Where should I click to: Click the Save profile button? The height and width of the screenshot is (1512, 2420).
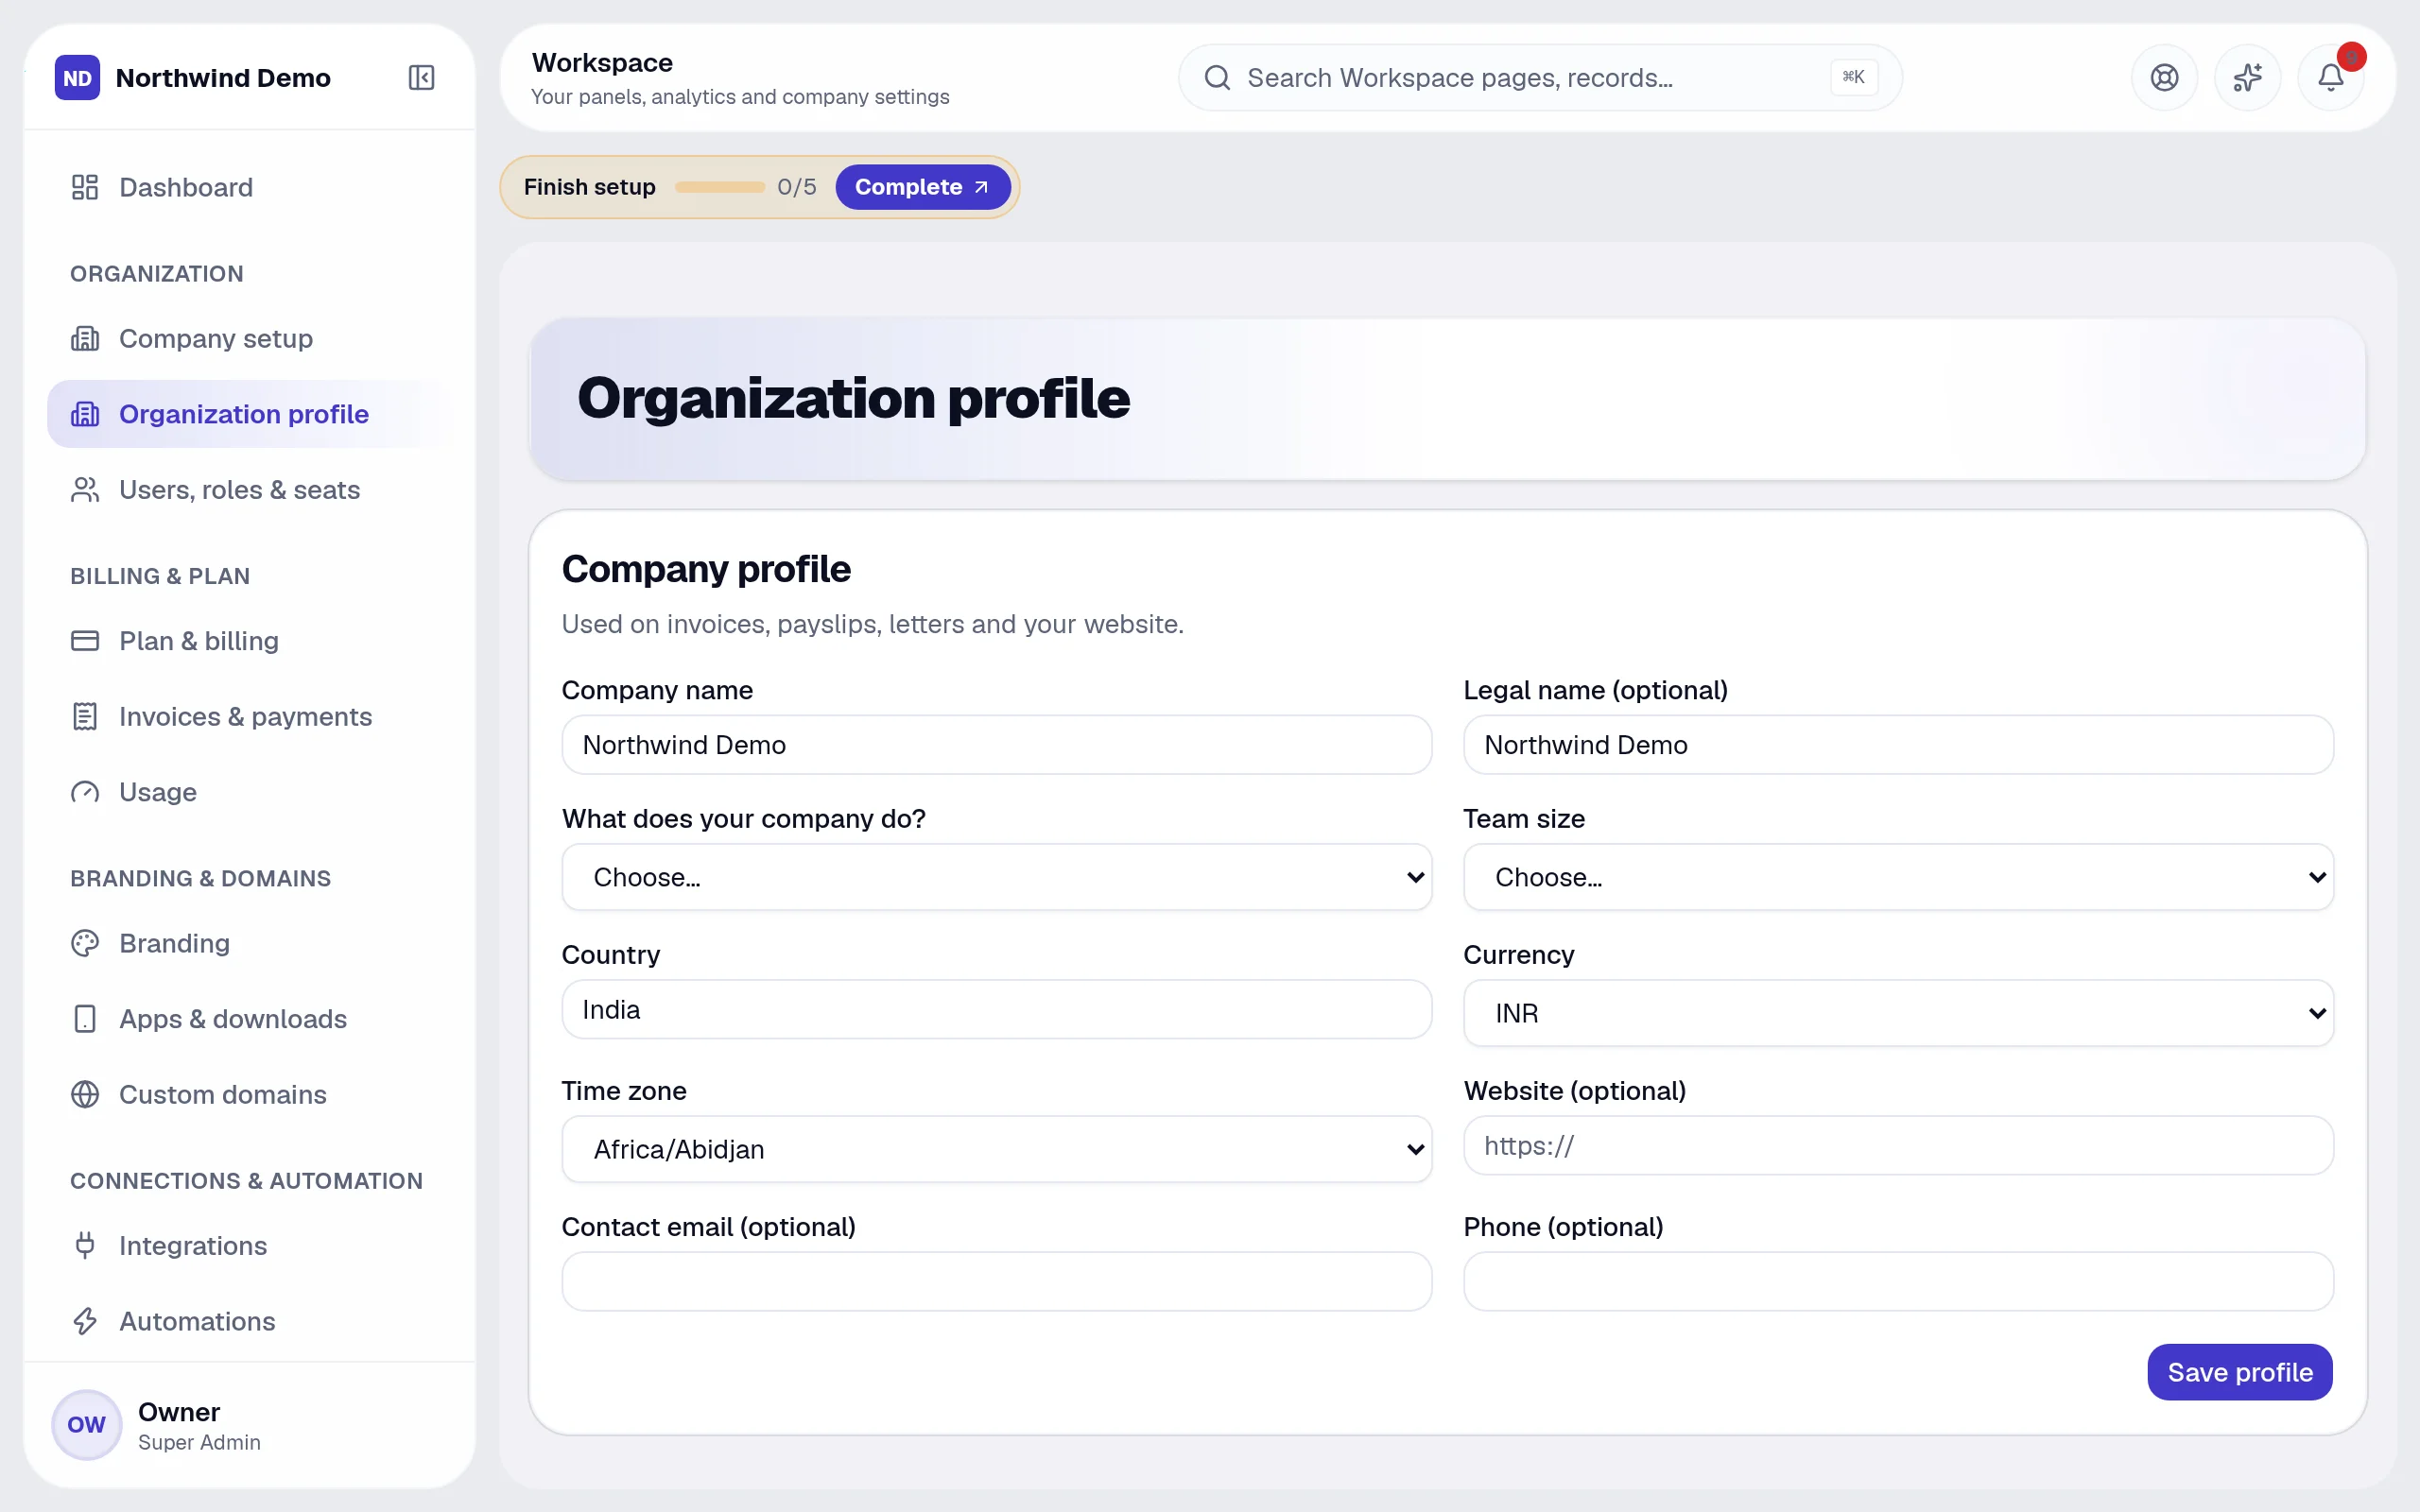pyautogui.click(x=2240, y=1372)
